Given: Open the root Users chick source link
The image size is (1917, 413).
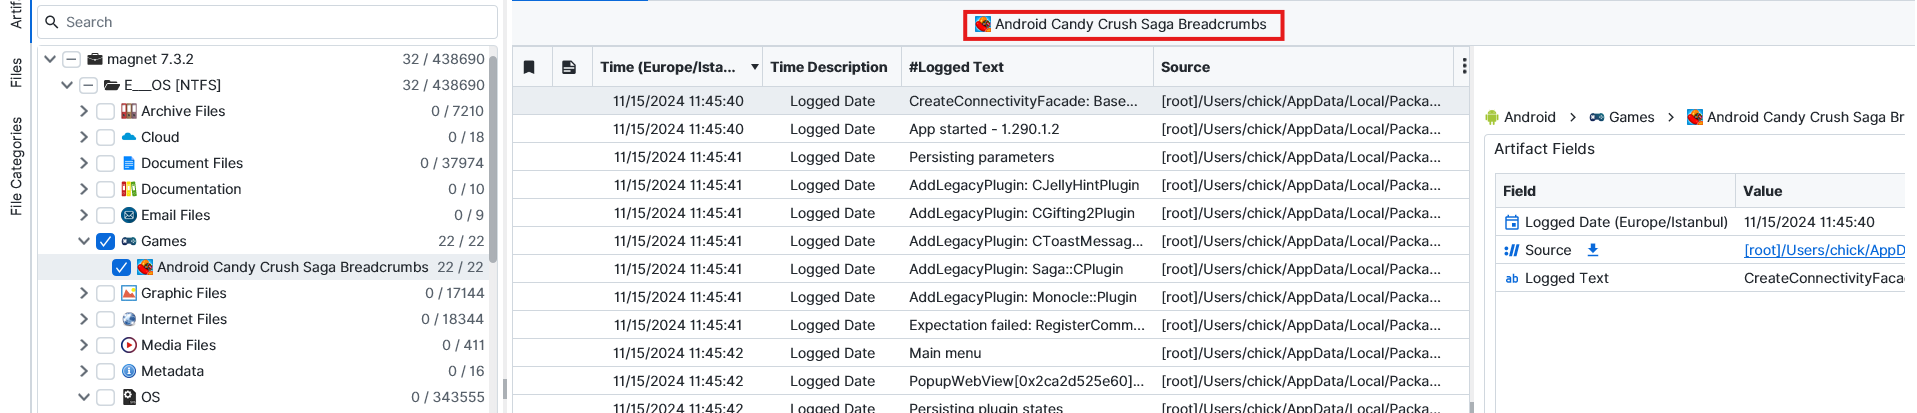Looking at the screenshot, I should pos(1823,250).
